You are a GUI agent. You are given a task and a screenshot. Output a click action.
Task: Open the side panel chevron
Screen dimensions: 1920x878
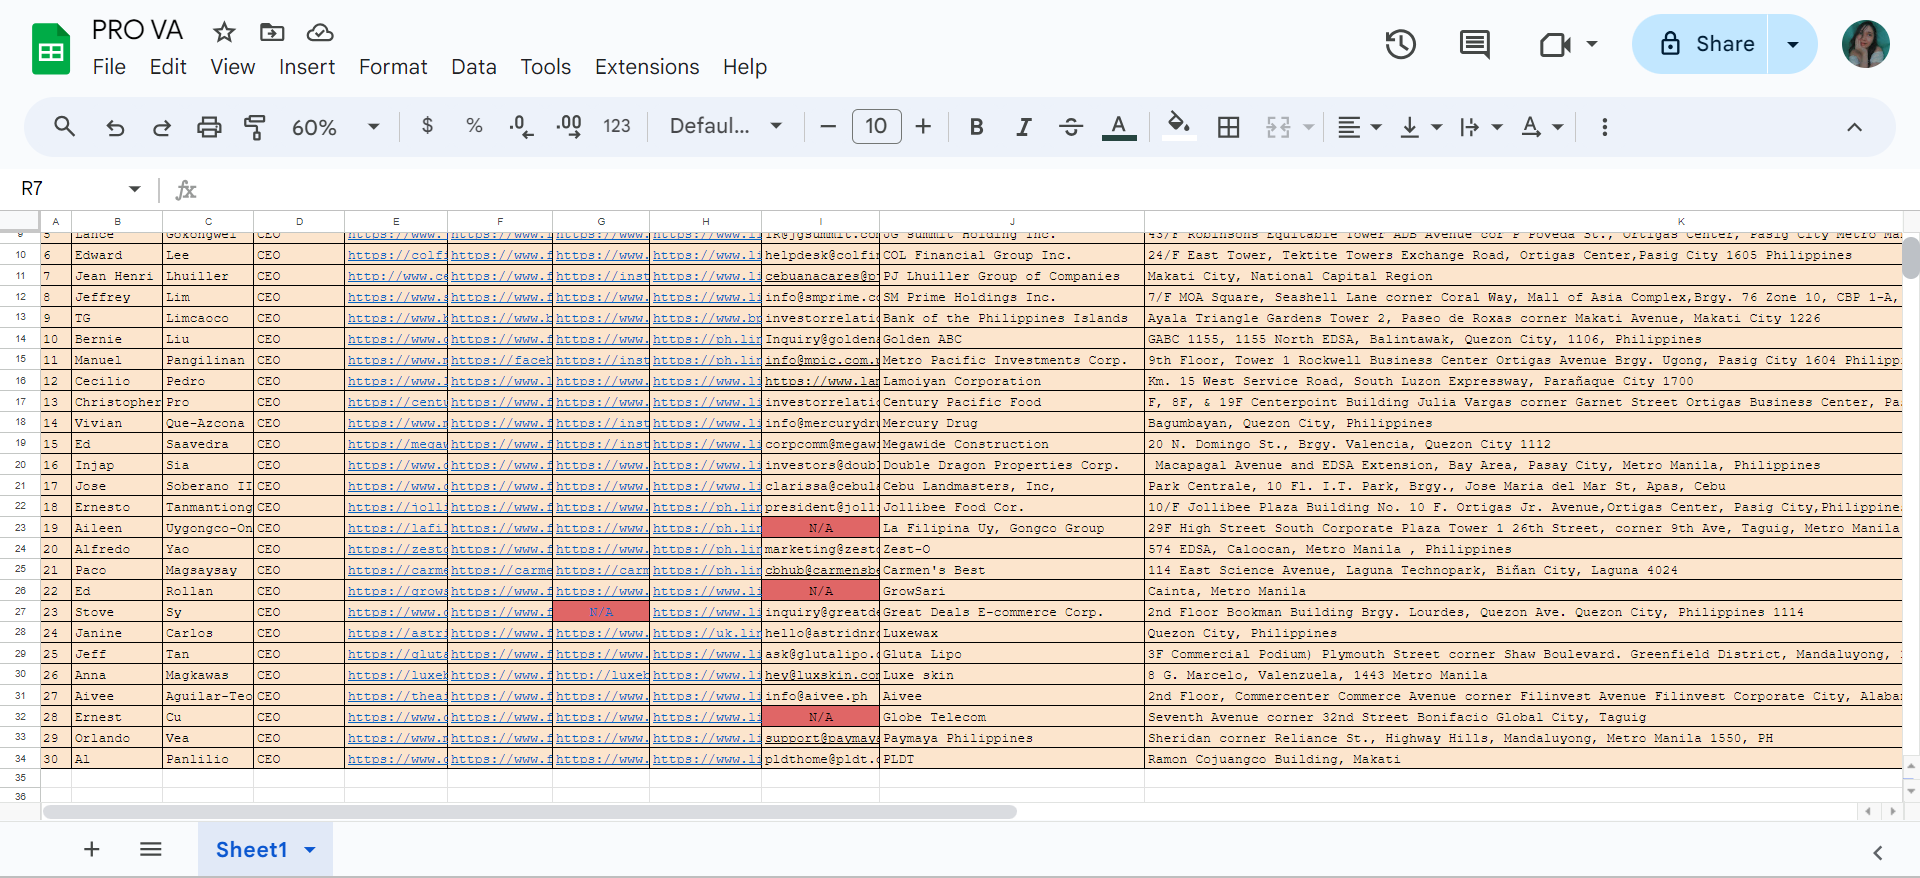pos(1878,853)
